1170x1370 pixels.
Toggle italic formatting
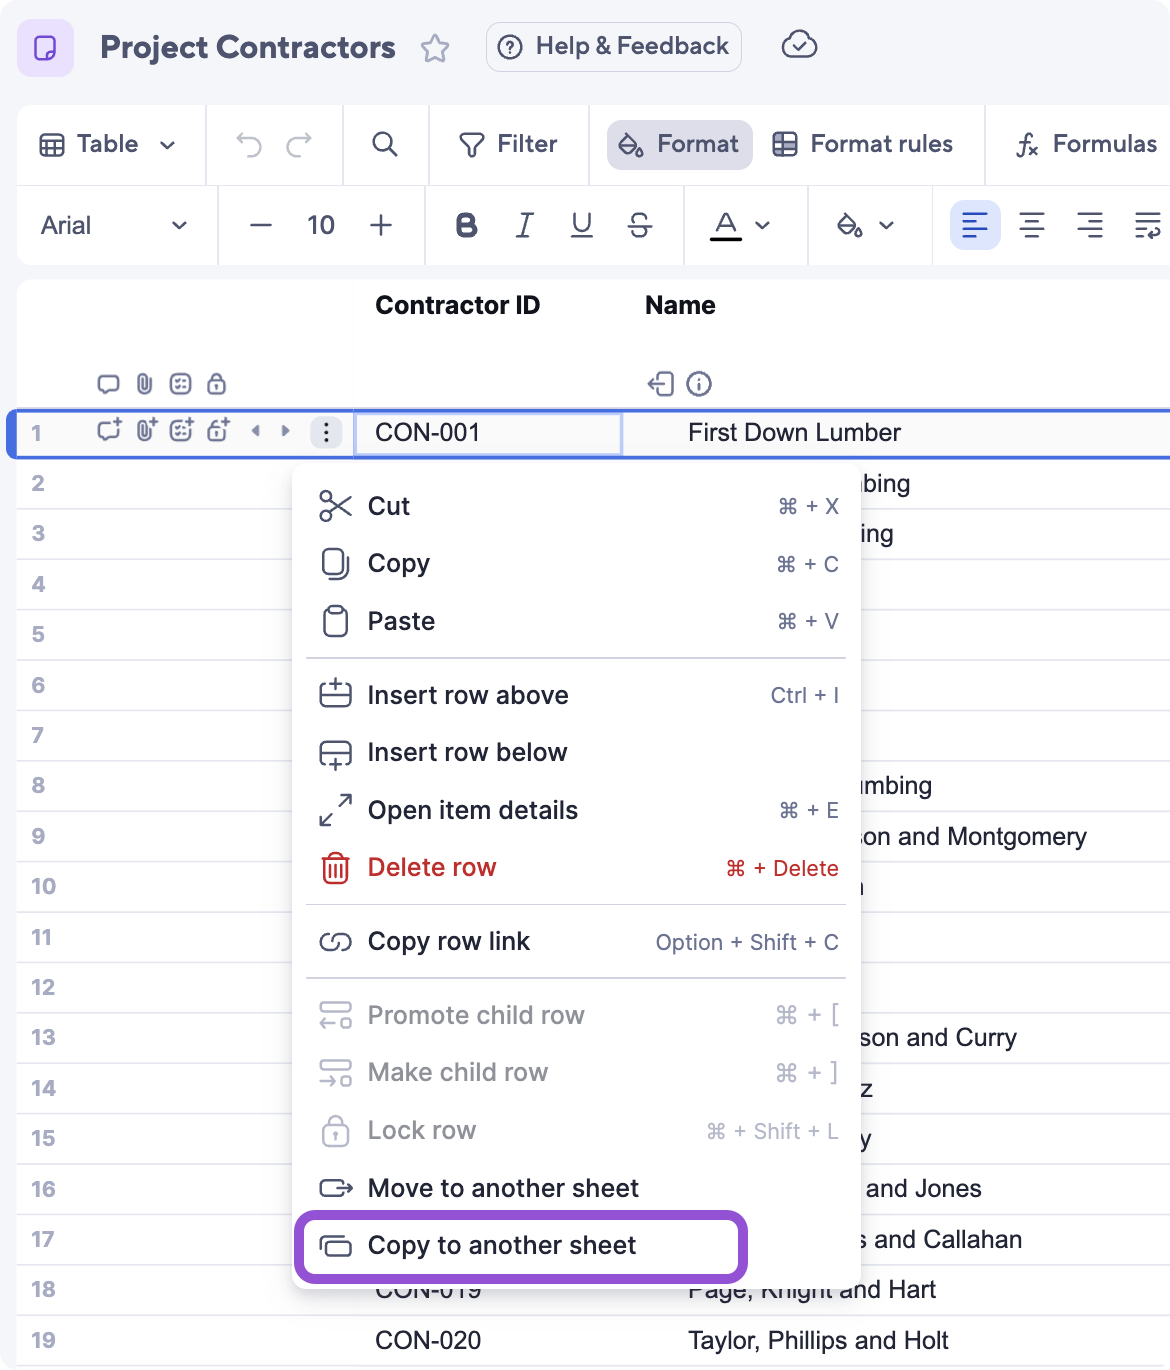click(524, 226)
